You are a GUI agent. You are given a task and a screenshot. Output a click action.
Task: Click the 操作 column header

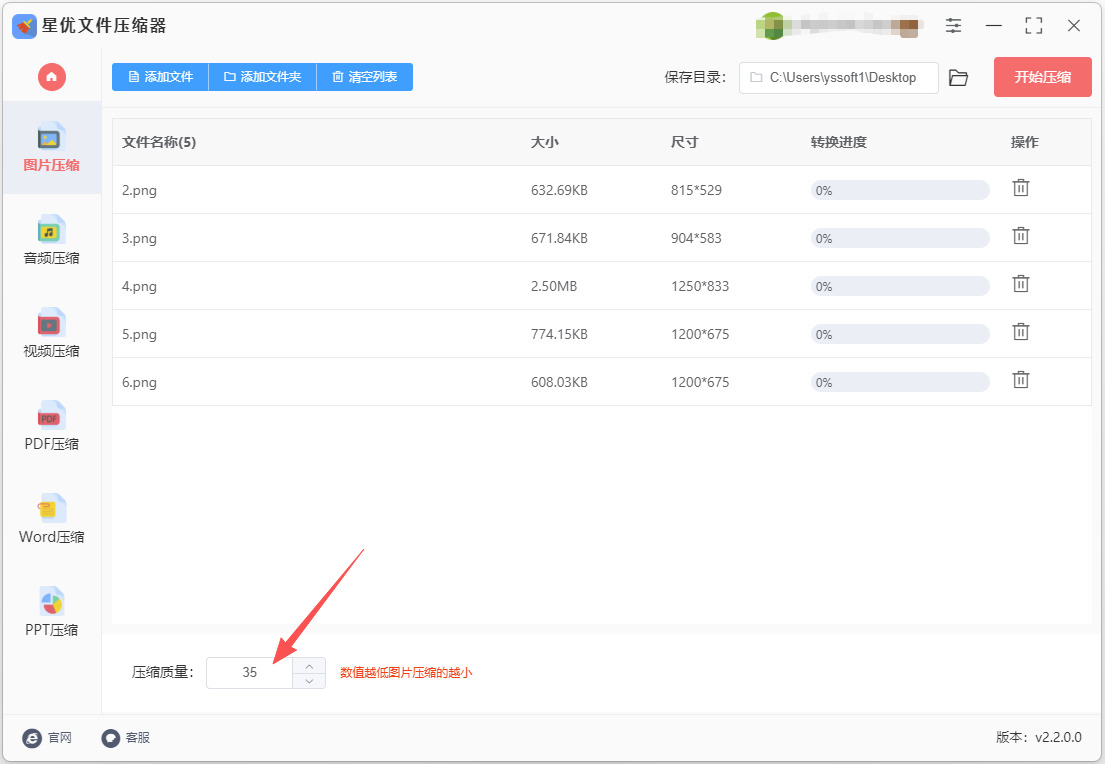pos(1025,142)
